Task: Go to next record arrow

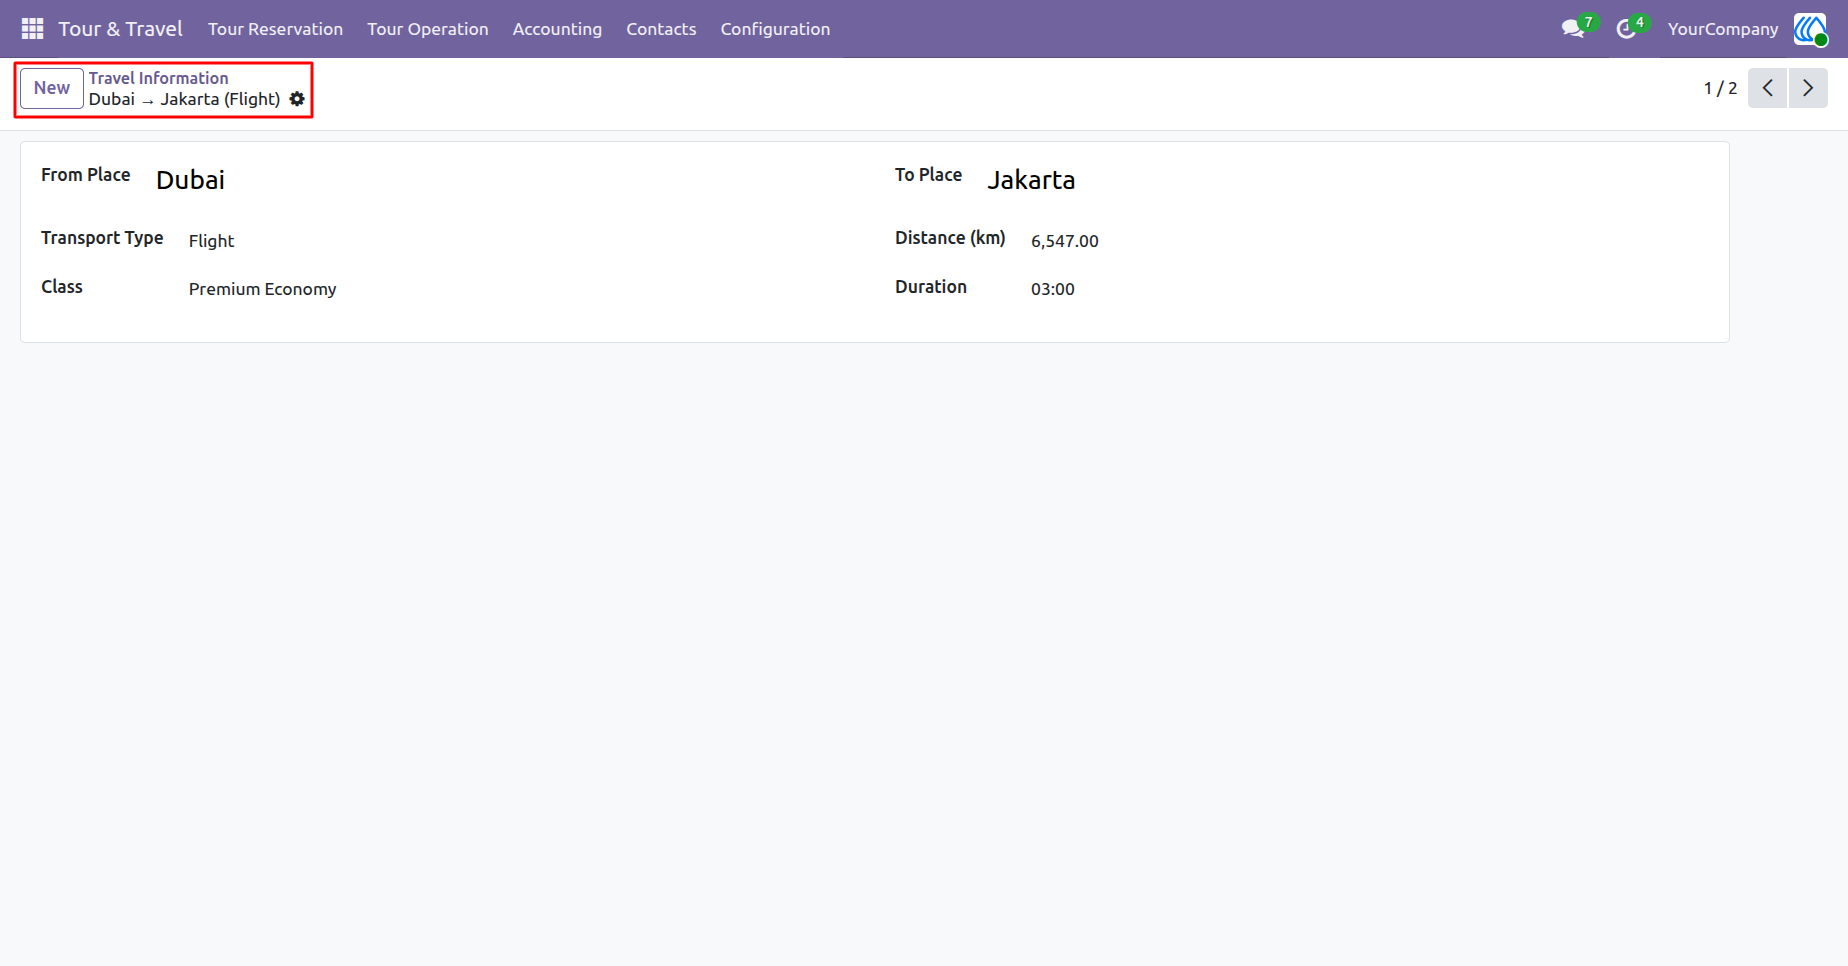Action: tap(1808, 88)
